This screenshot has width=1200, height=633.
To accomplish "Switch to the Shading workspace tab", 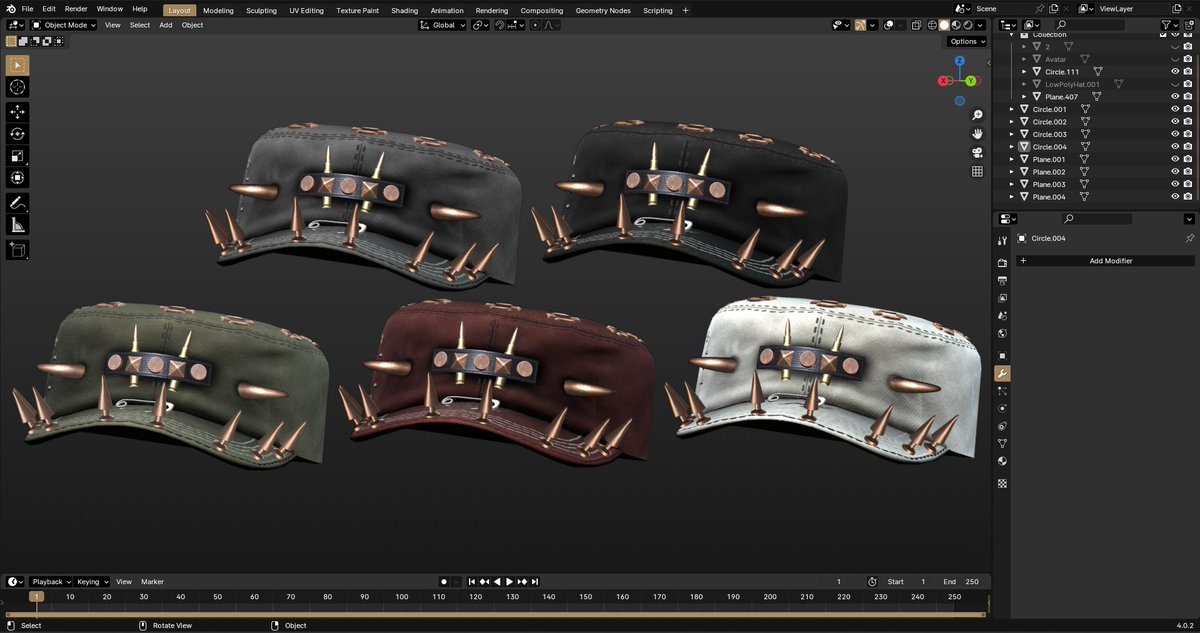I will (404, 10).
